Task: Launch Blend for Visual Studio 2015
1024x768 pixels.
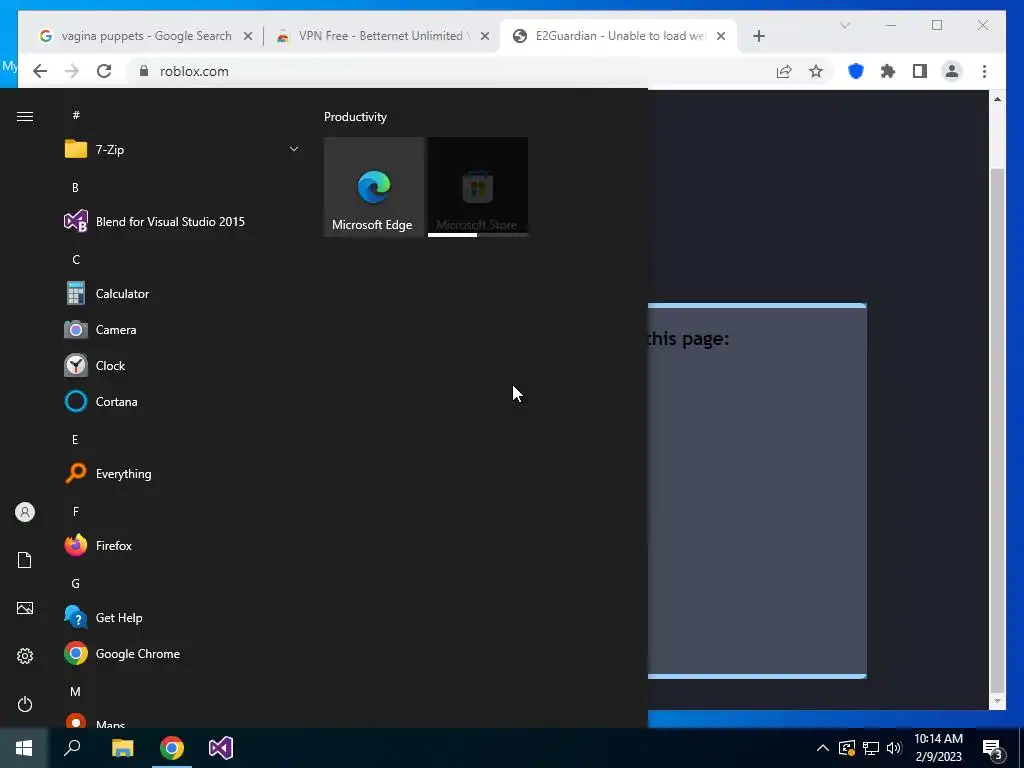Action: click(x=182, y=221)
